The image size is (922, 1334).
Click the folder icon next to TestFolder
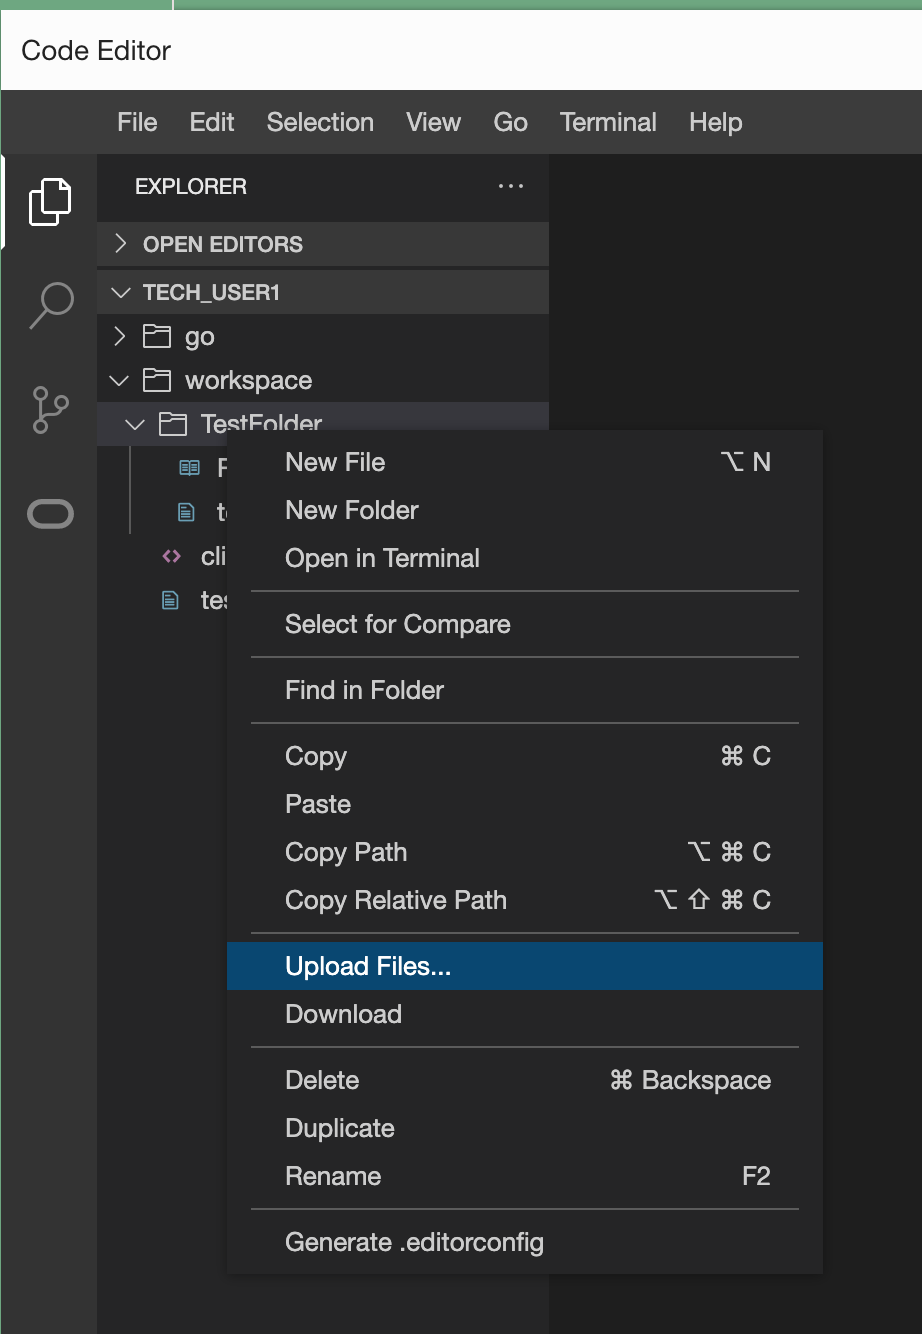(172, 424)
